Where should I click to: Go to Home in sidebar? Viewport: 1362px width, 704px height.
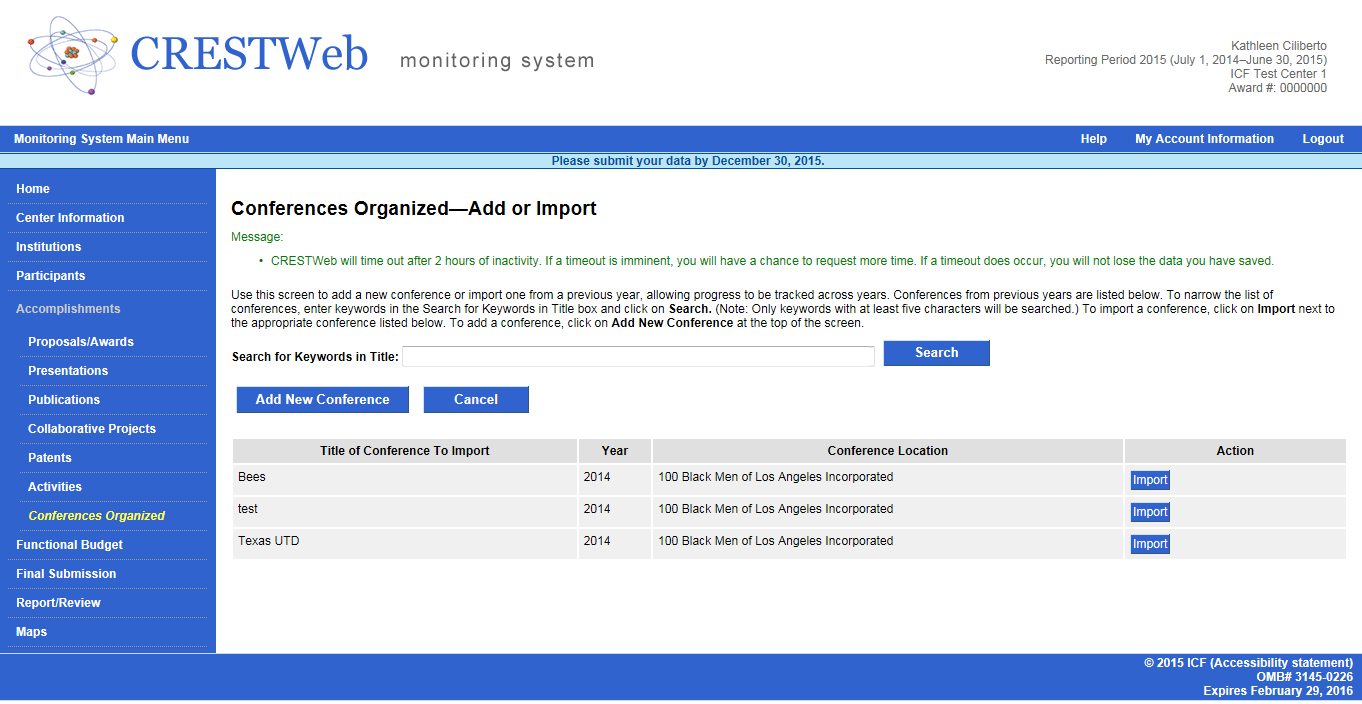click(33, 189)
